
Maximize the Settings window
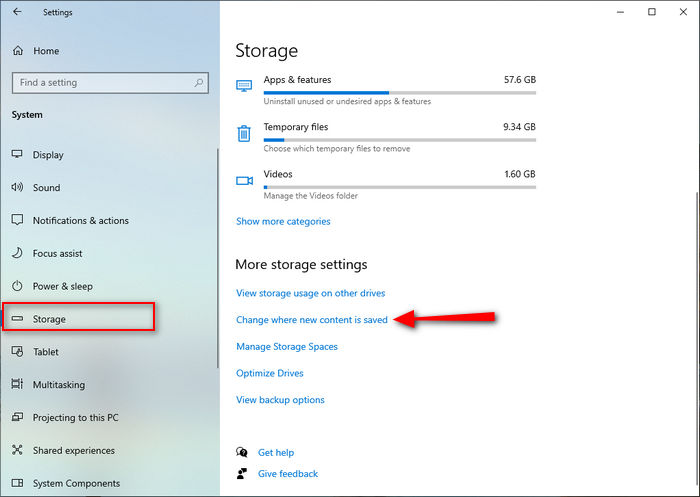pos(652,12)
